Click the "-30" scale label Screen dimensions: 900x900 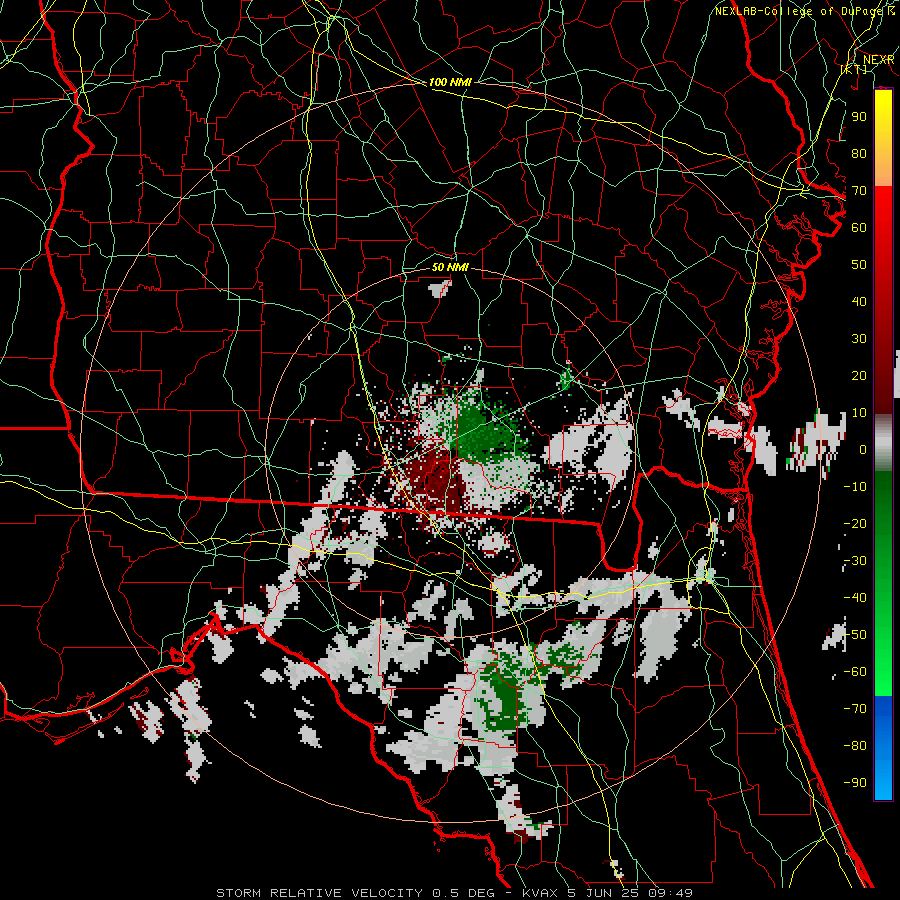(855, 561)
